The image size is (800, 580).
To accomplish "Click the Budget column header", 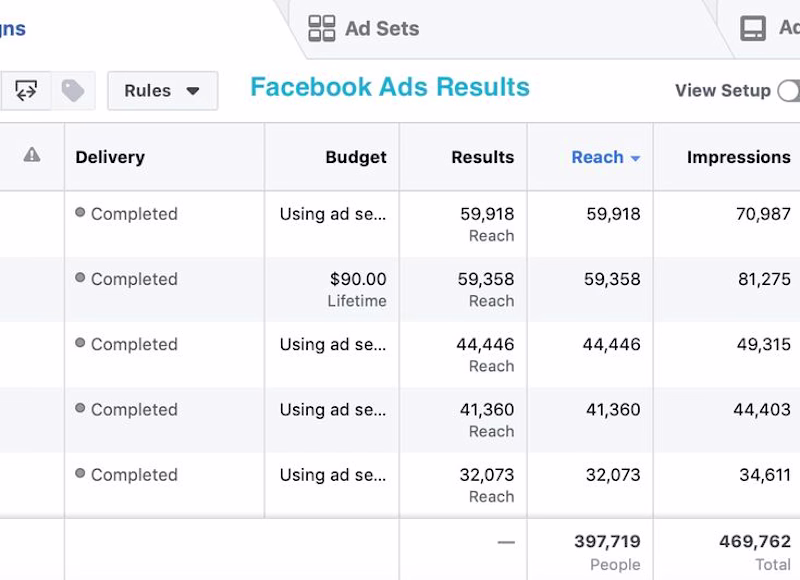I will (x=355, y=157).
